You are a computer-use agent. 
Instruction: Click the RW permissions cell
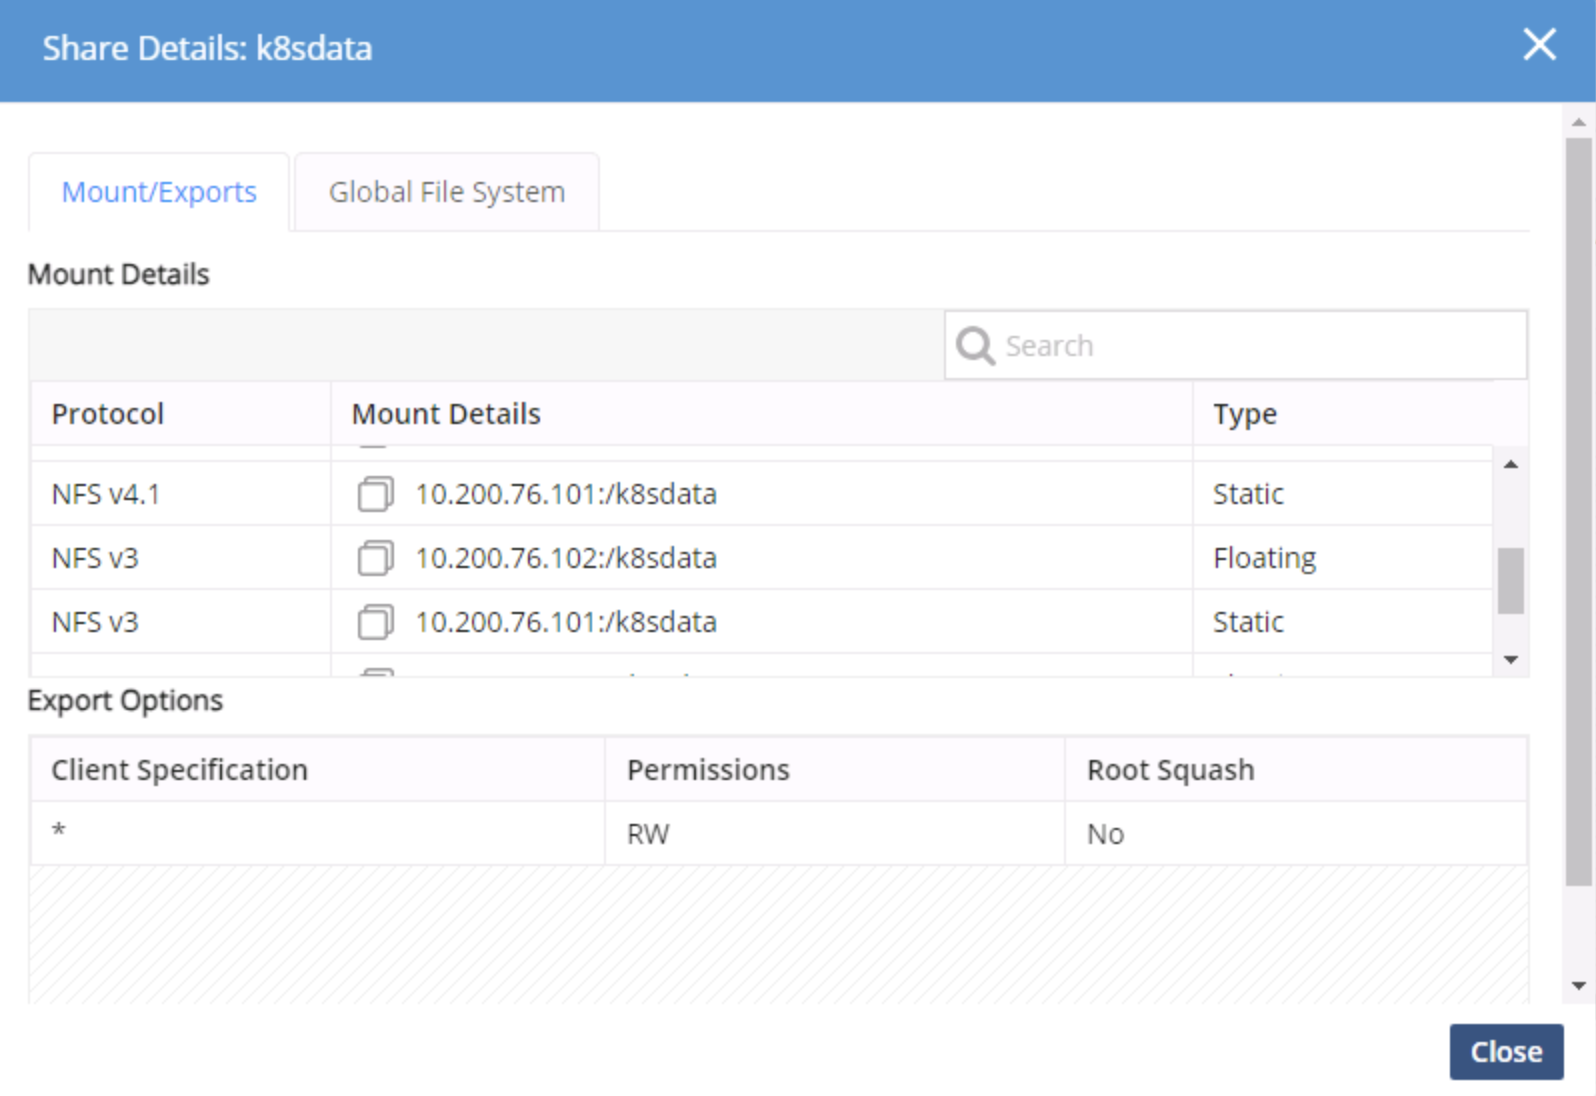tap(835, 834)
